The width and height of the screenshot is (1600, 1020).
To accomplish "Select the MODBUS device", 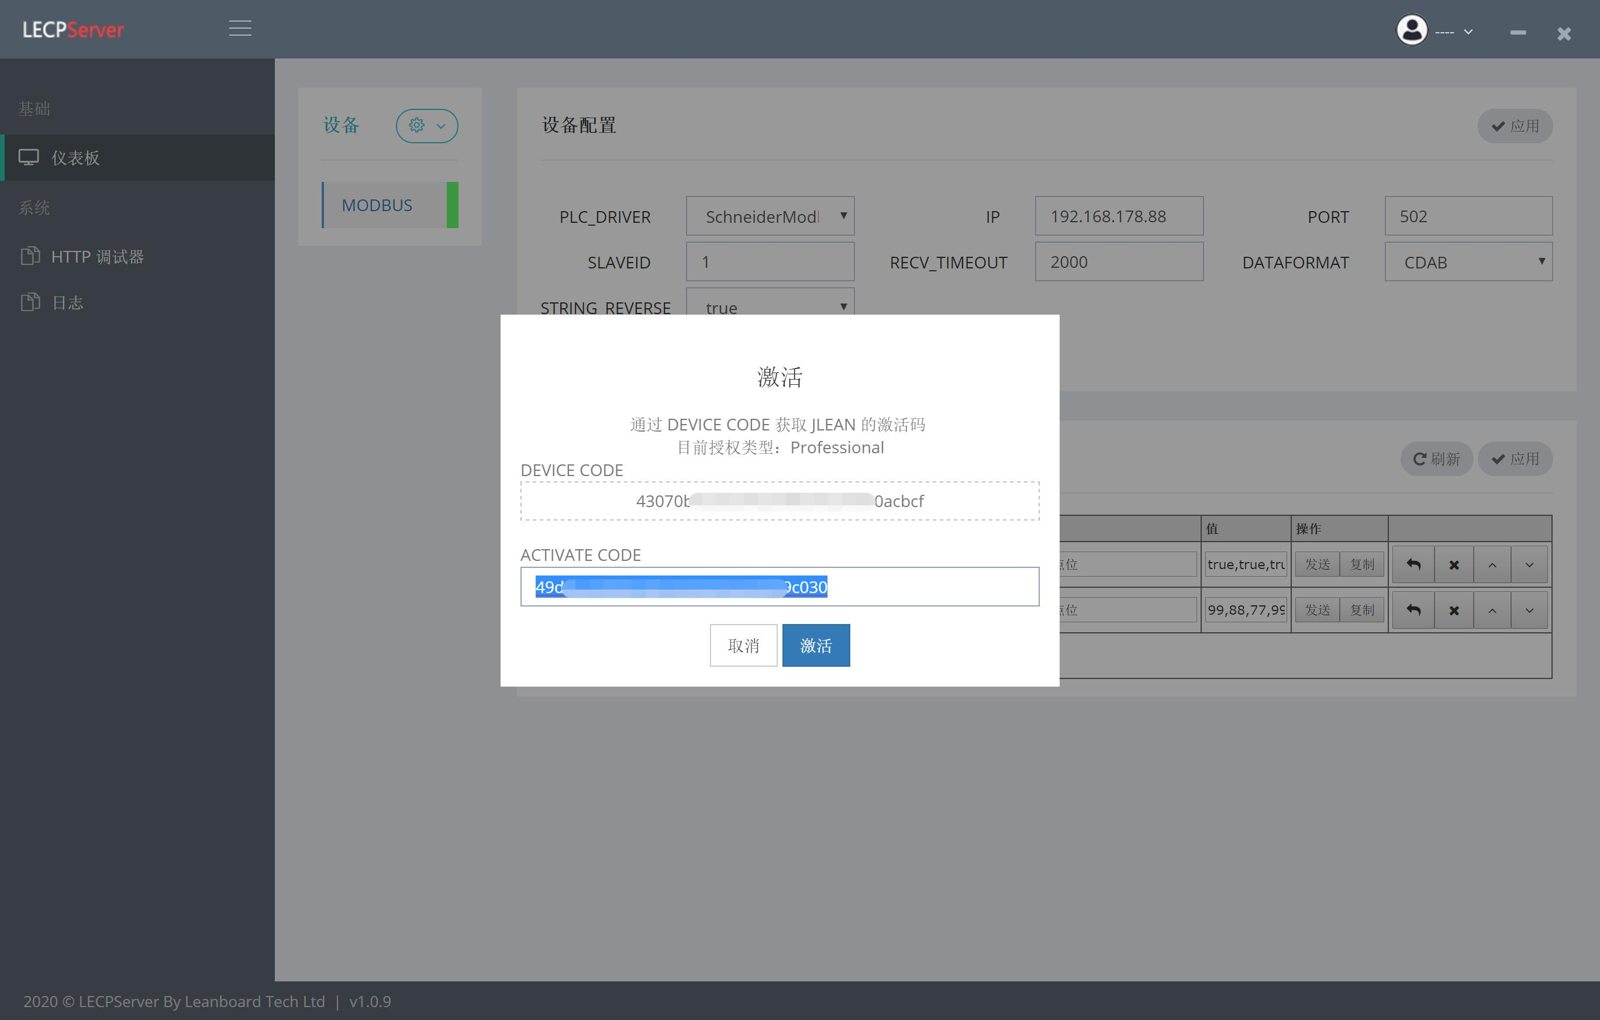I will click(x=390, y=205).
